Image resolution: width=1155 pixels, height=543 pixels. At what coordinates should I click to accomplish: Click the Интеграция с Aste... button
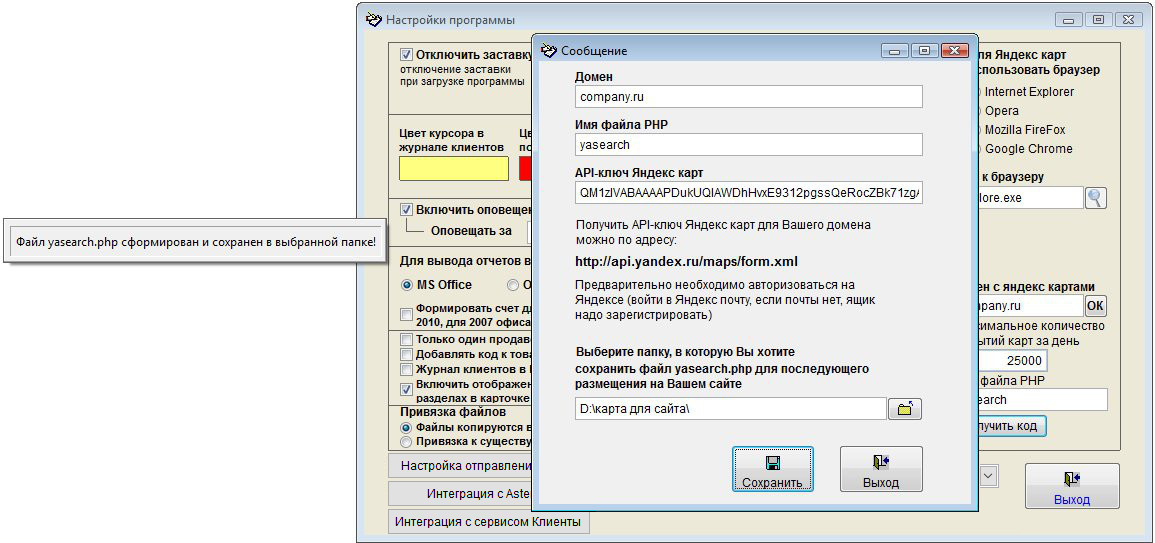460,493
